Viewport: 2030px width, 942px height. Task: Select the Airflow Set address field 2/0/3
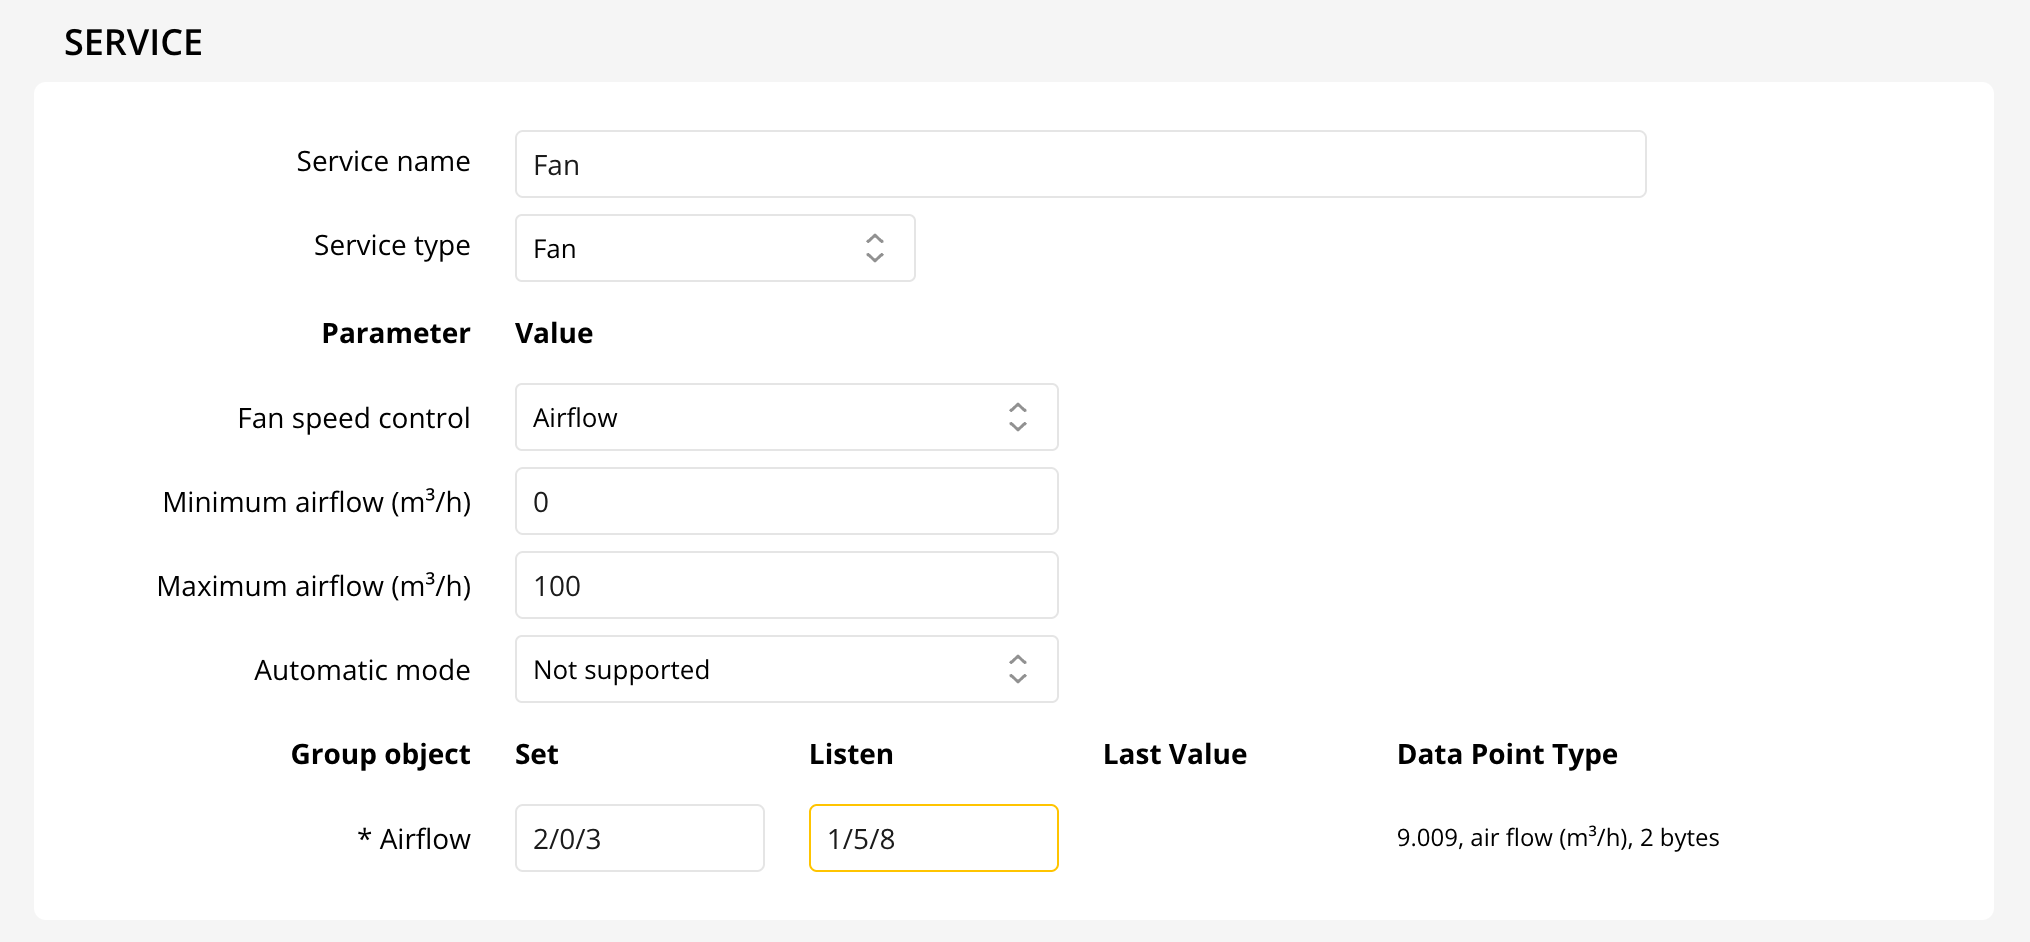pyautogui.click(x=639, y=838)
